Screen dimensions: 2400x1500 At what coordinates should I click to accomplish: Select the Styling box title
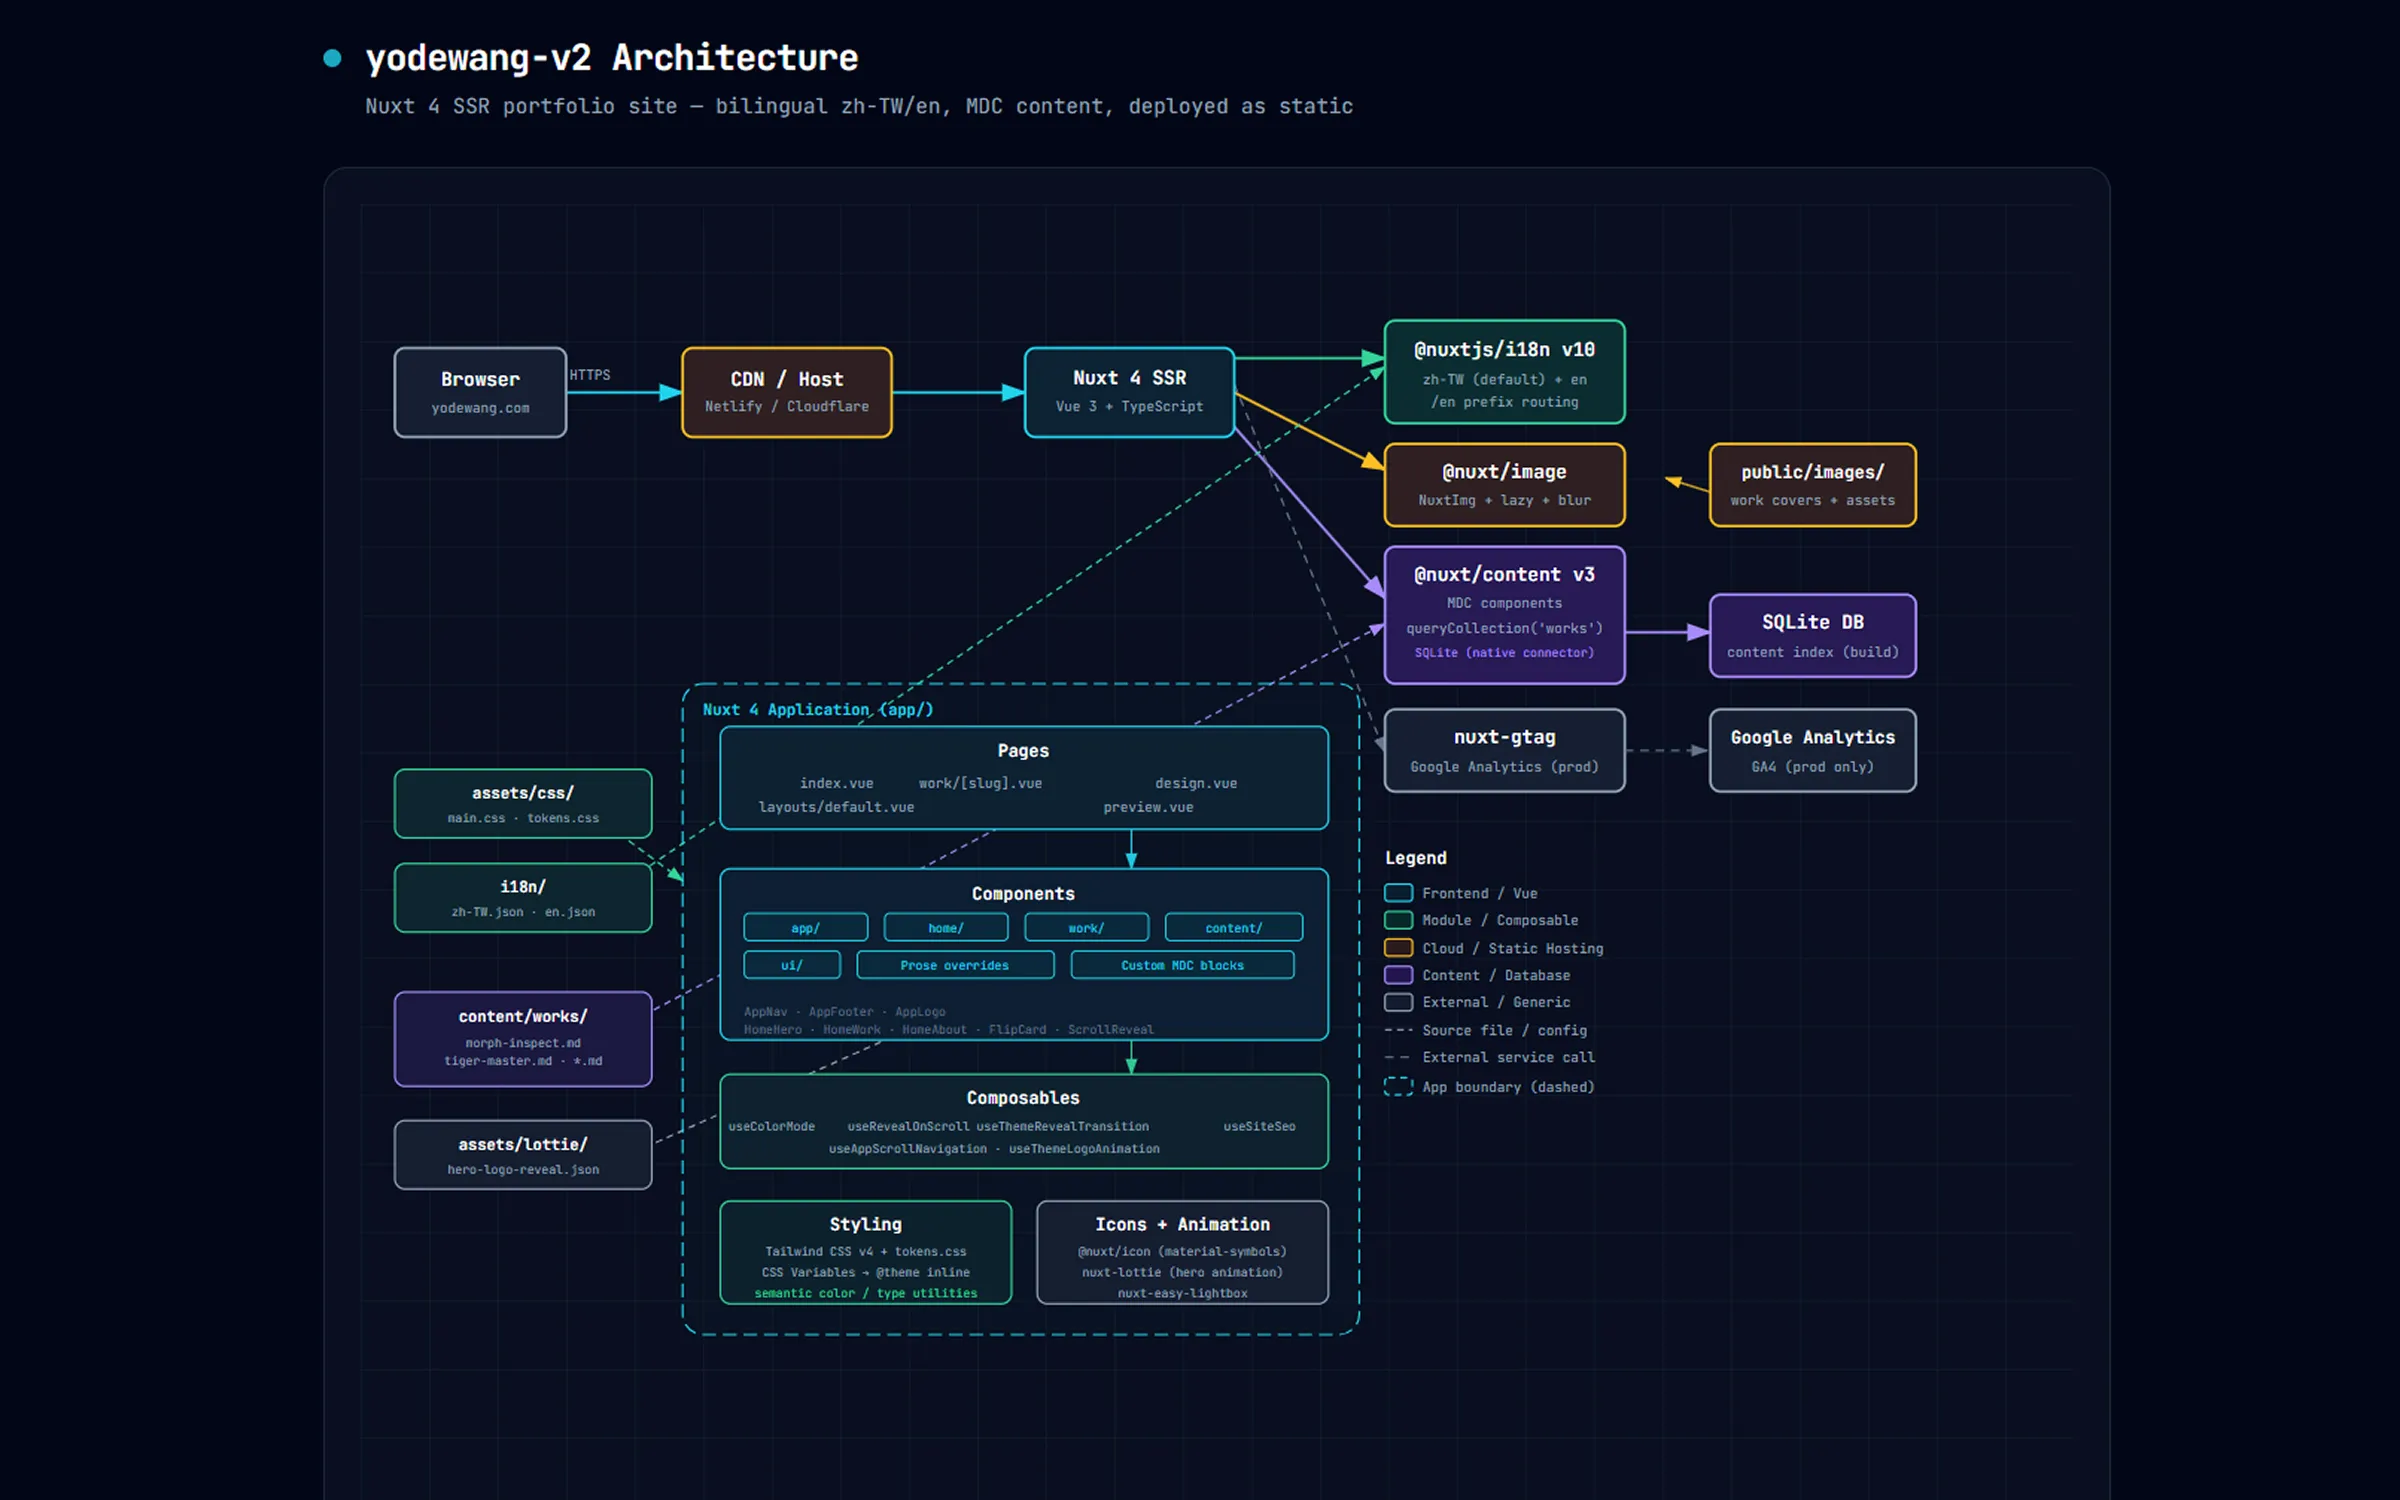pyautogui.click(x=865, y=1225)
